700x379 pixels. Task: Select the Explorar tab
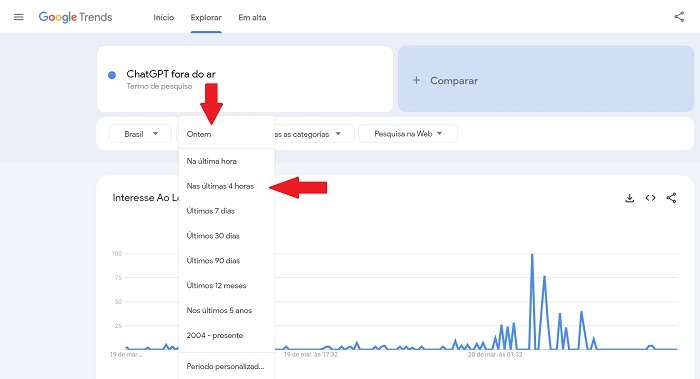pos(206,17)
